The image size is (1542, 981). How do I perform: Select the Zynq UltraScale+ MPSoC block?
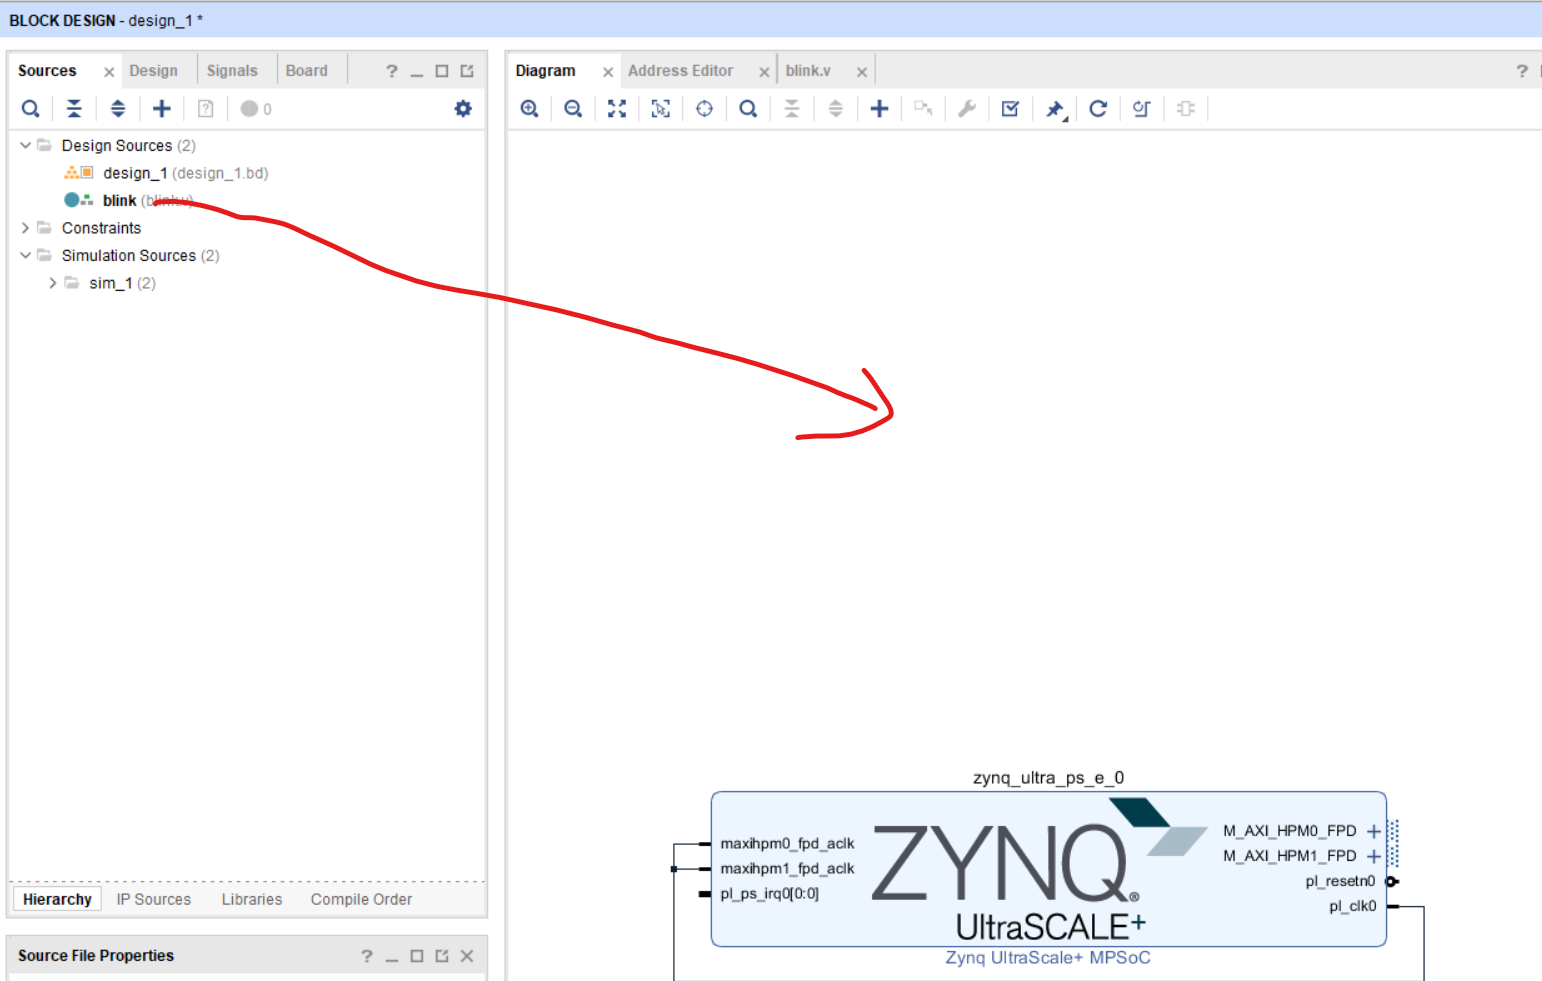tap(1048, 869)
